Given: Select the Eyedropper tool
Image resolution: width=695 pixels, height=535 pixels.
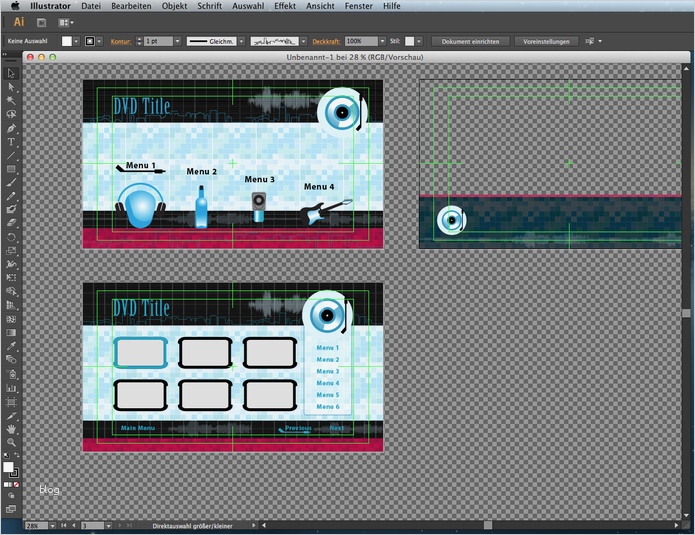Looking at the screenshot, I should pyautogui.click(x=11, y=346).
